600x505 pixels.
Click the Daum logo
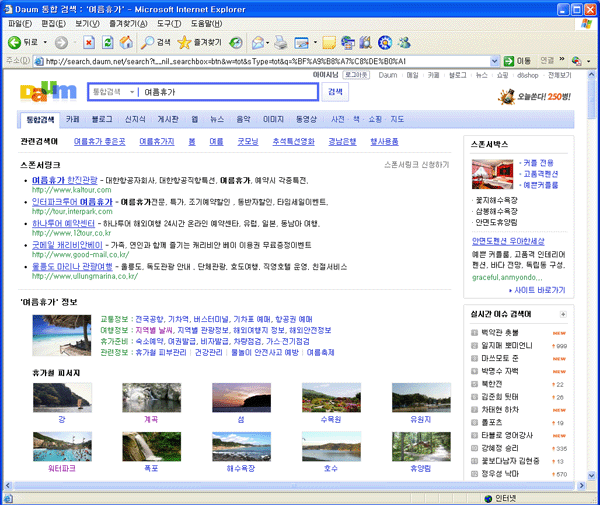pyautogui.click(x=48, y=91)
